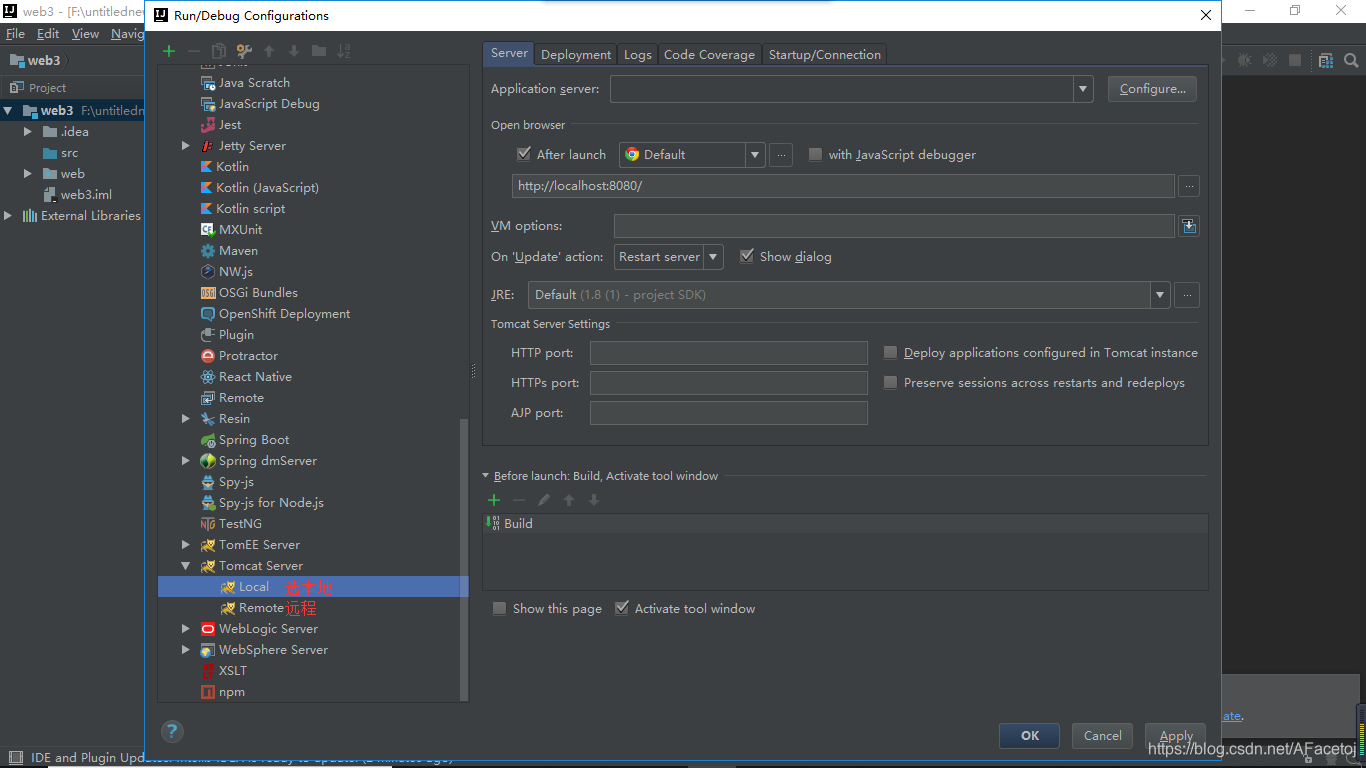Expand the TomEE Server node
Image resolution: width=1366 pixels, height=768 pixels.
186,545
